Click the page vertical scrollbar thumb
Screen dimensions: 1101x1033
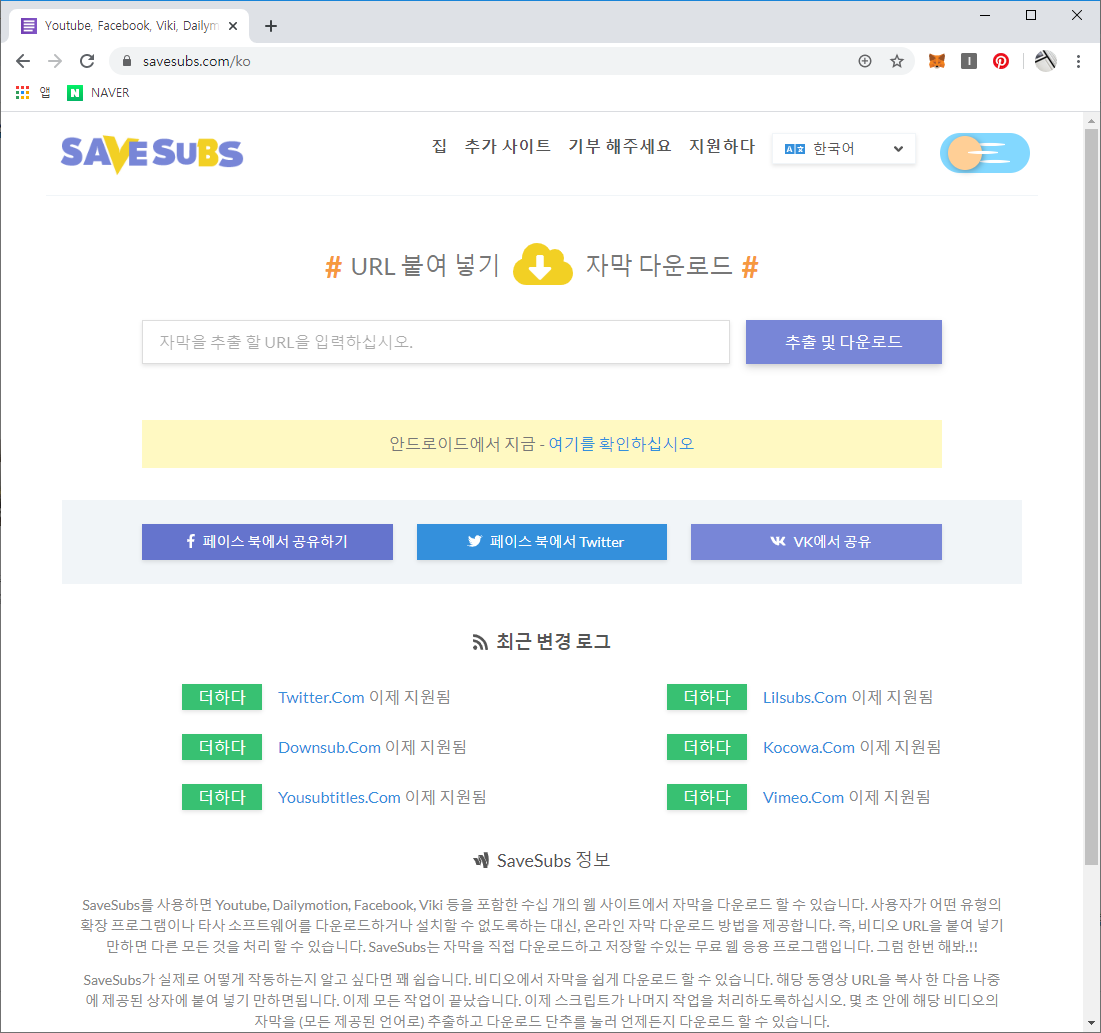click(1091, 496)
